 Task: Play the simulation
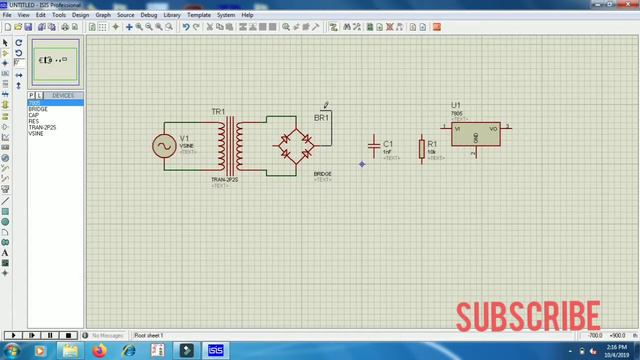(x=13, y=335)
